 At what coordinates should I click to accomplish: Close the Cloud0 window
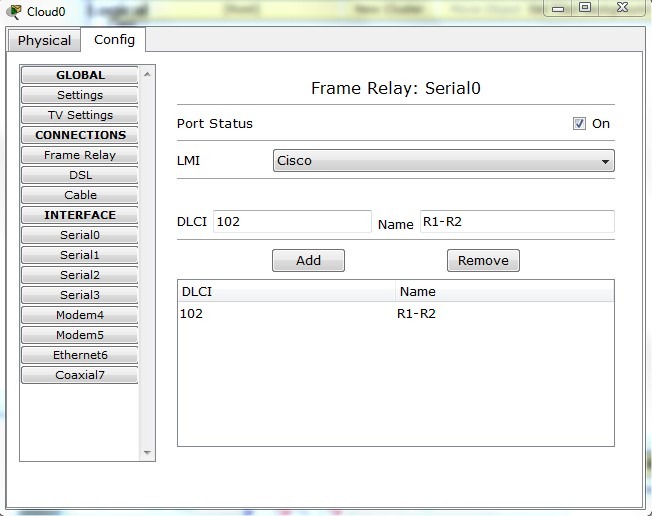pyautogui.click(x=622, y=7)
